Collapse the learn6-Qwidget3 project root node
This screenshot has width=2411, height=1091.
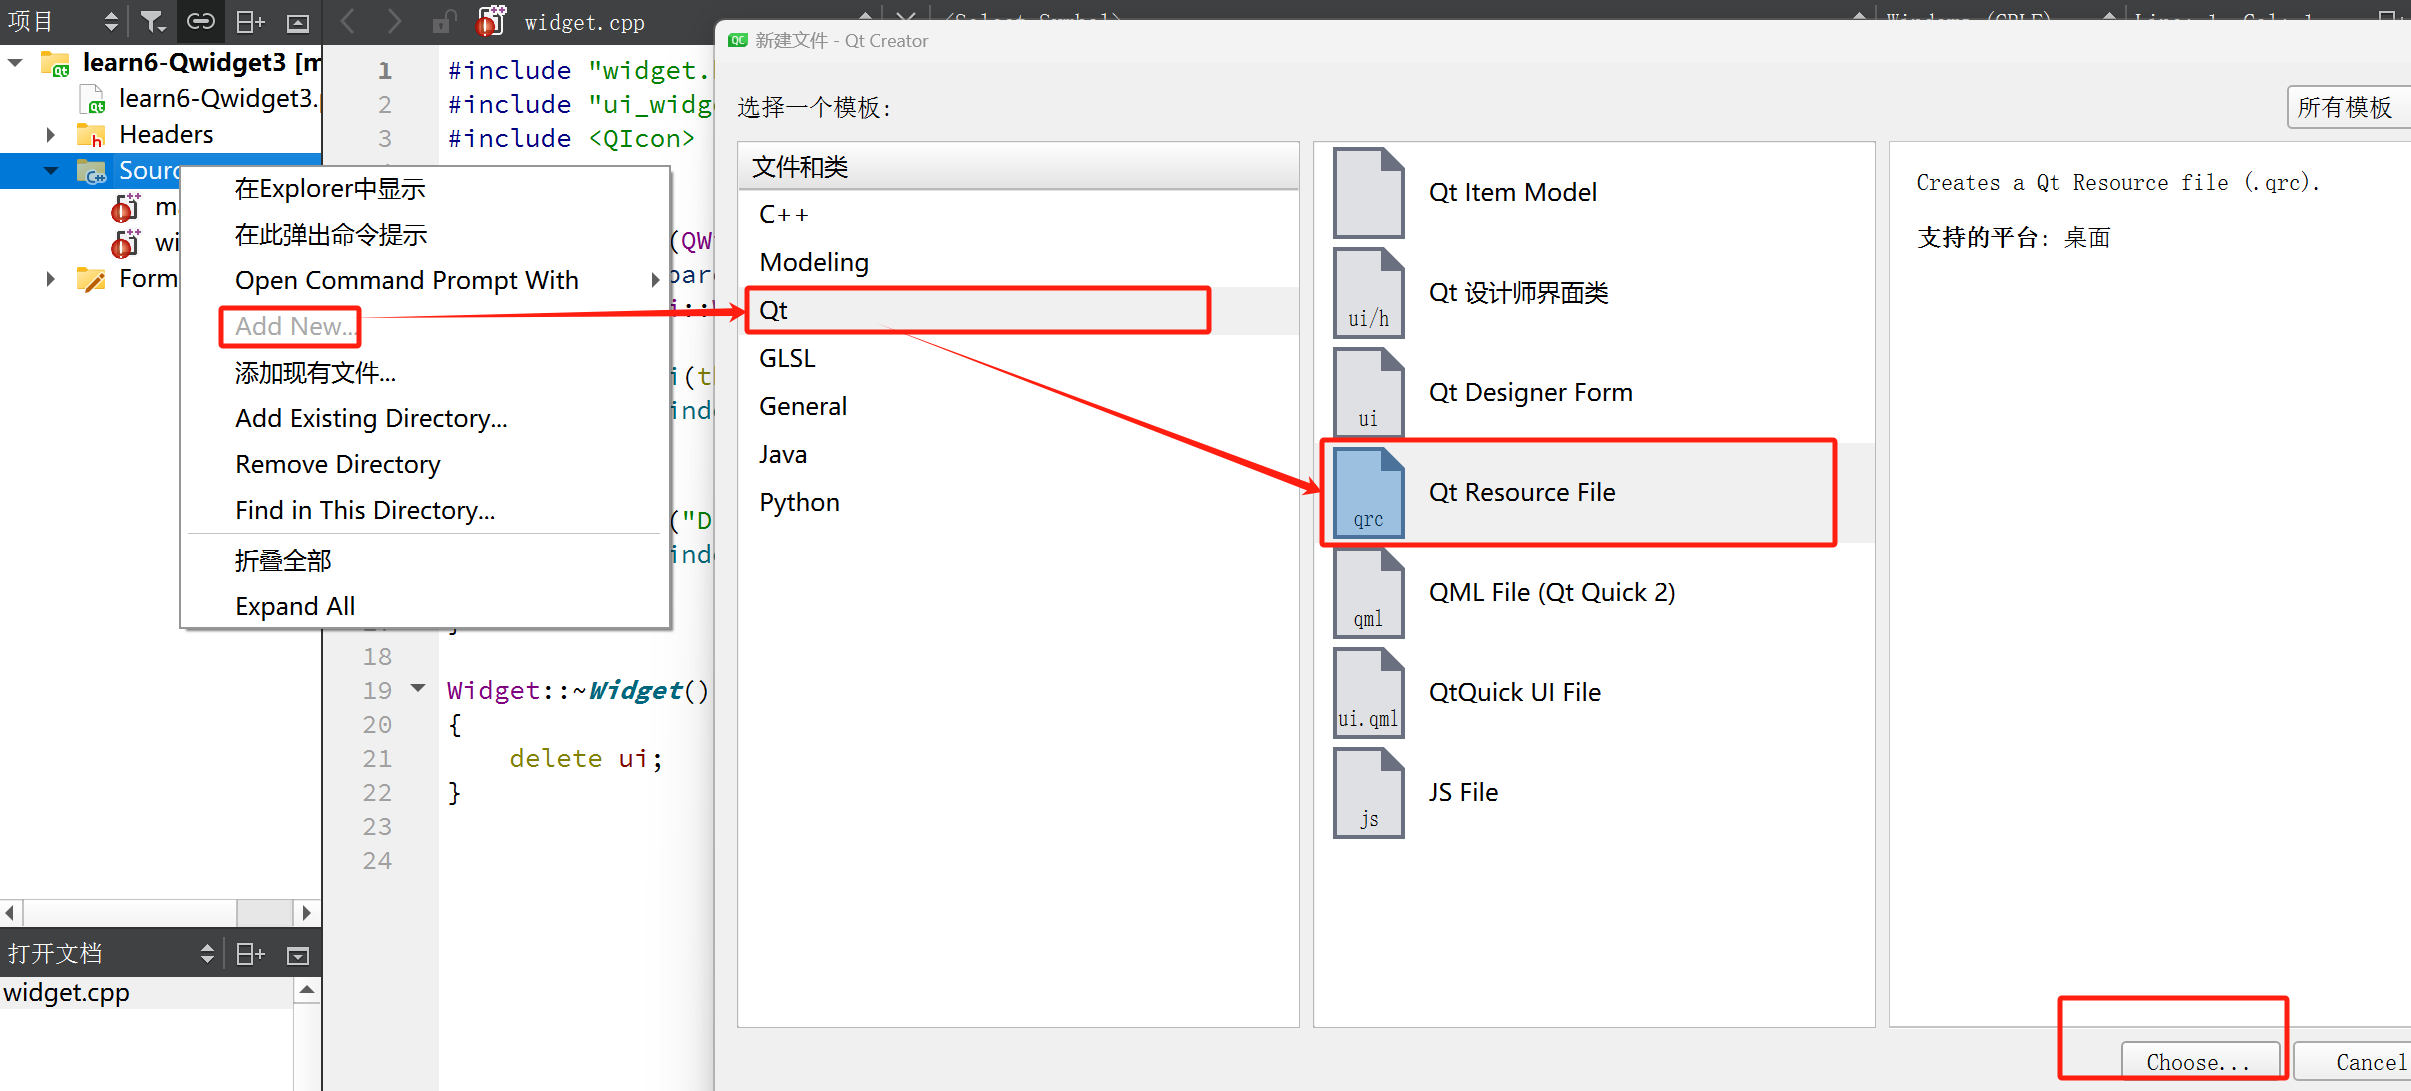pyautogui.click(x=16, y=63)
